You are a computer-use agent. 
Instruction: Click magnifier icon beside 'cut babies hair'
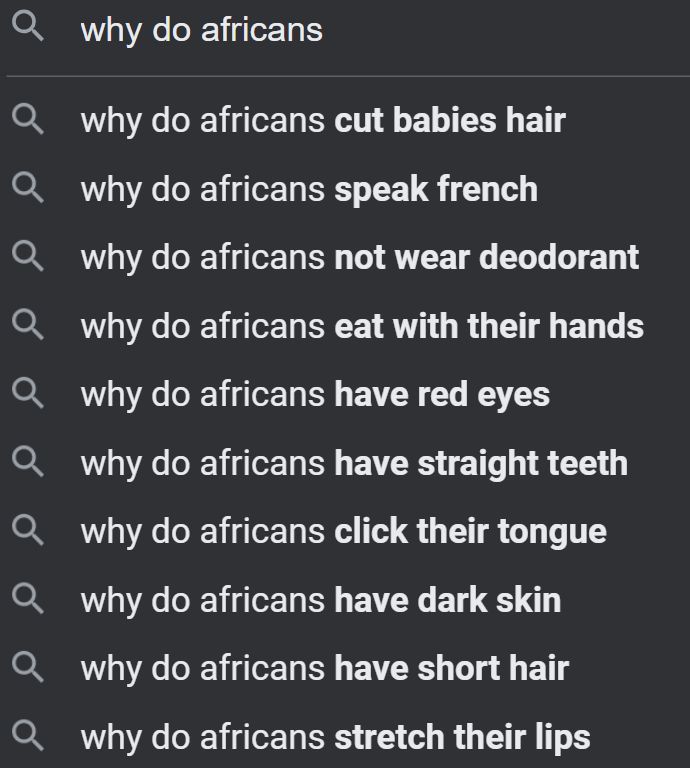[28, 119]
